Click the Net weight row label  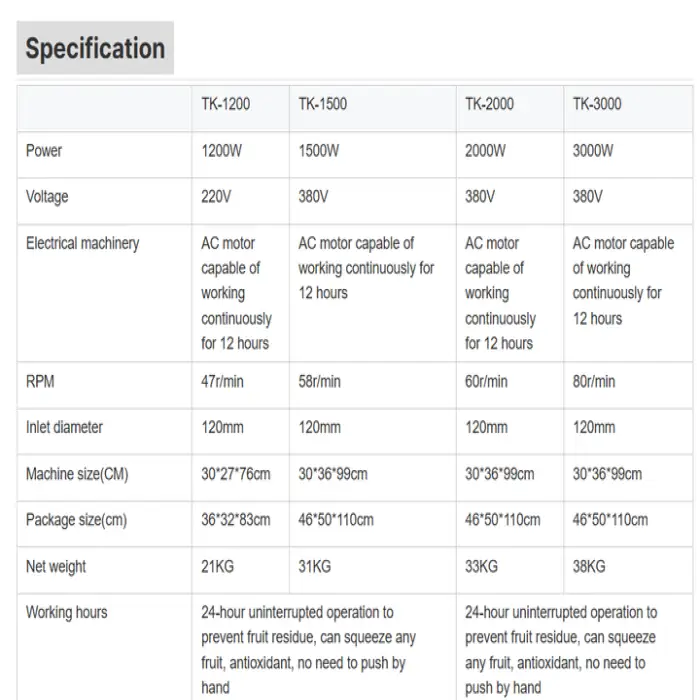56,567
